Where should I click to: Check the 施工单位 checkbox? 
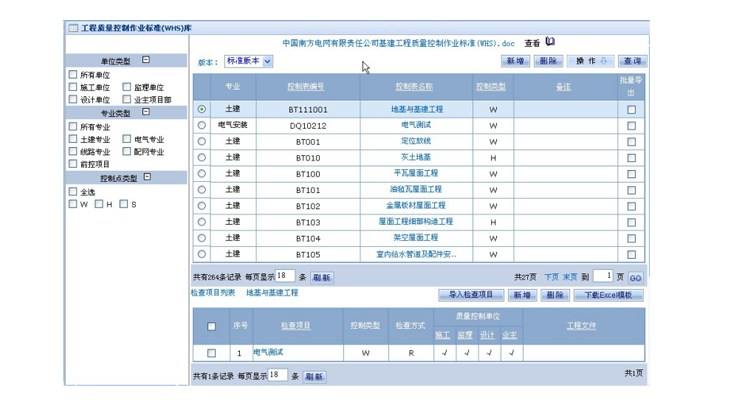[73, 87]
